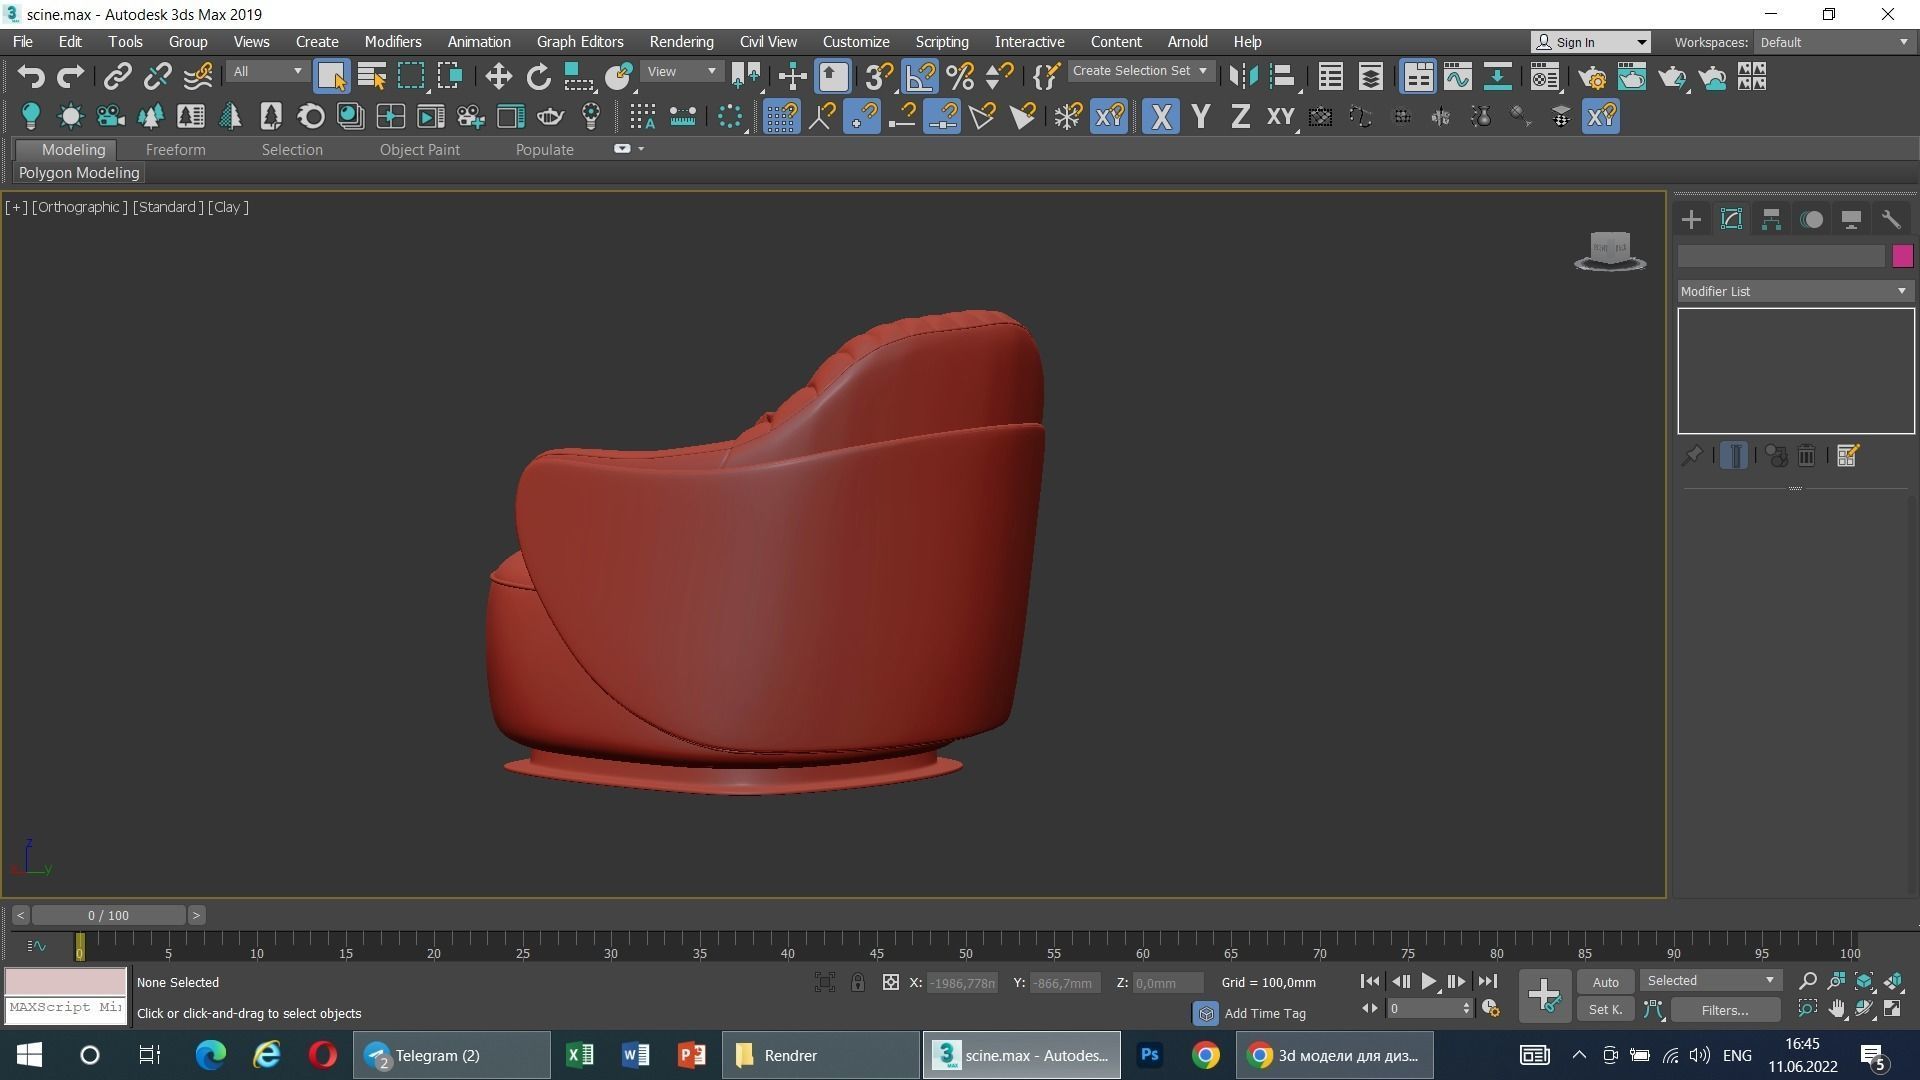
Task: Open the viewport [+] general menu
Action: (16, 207)
